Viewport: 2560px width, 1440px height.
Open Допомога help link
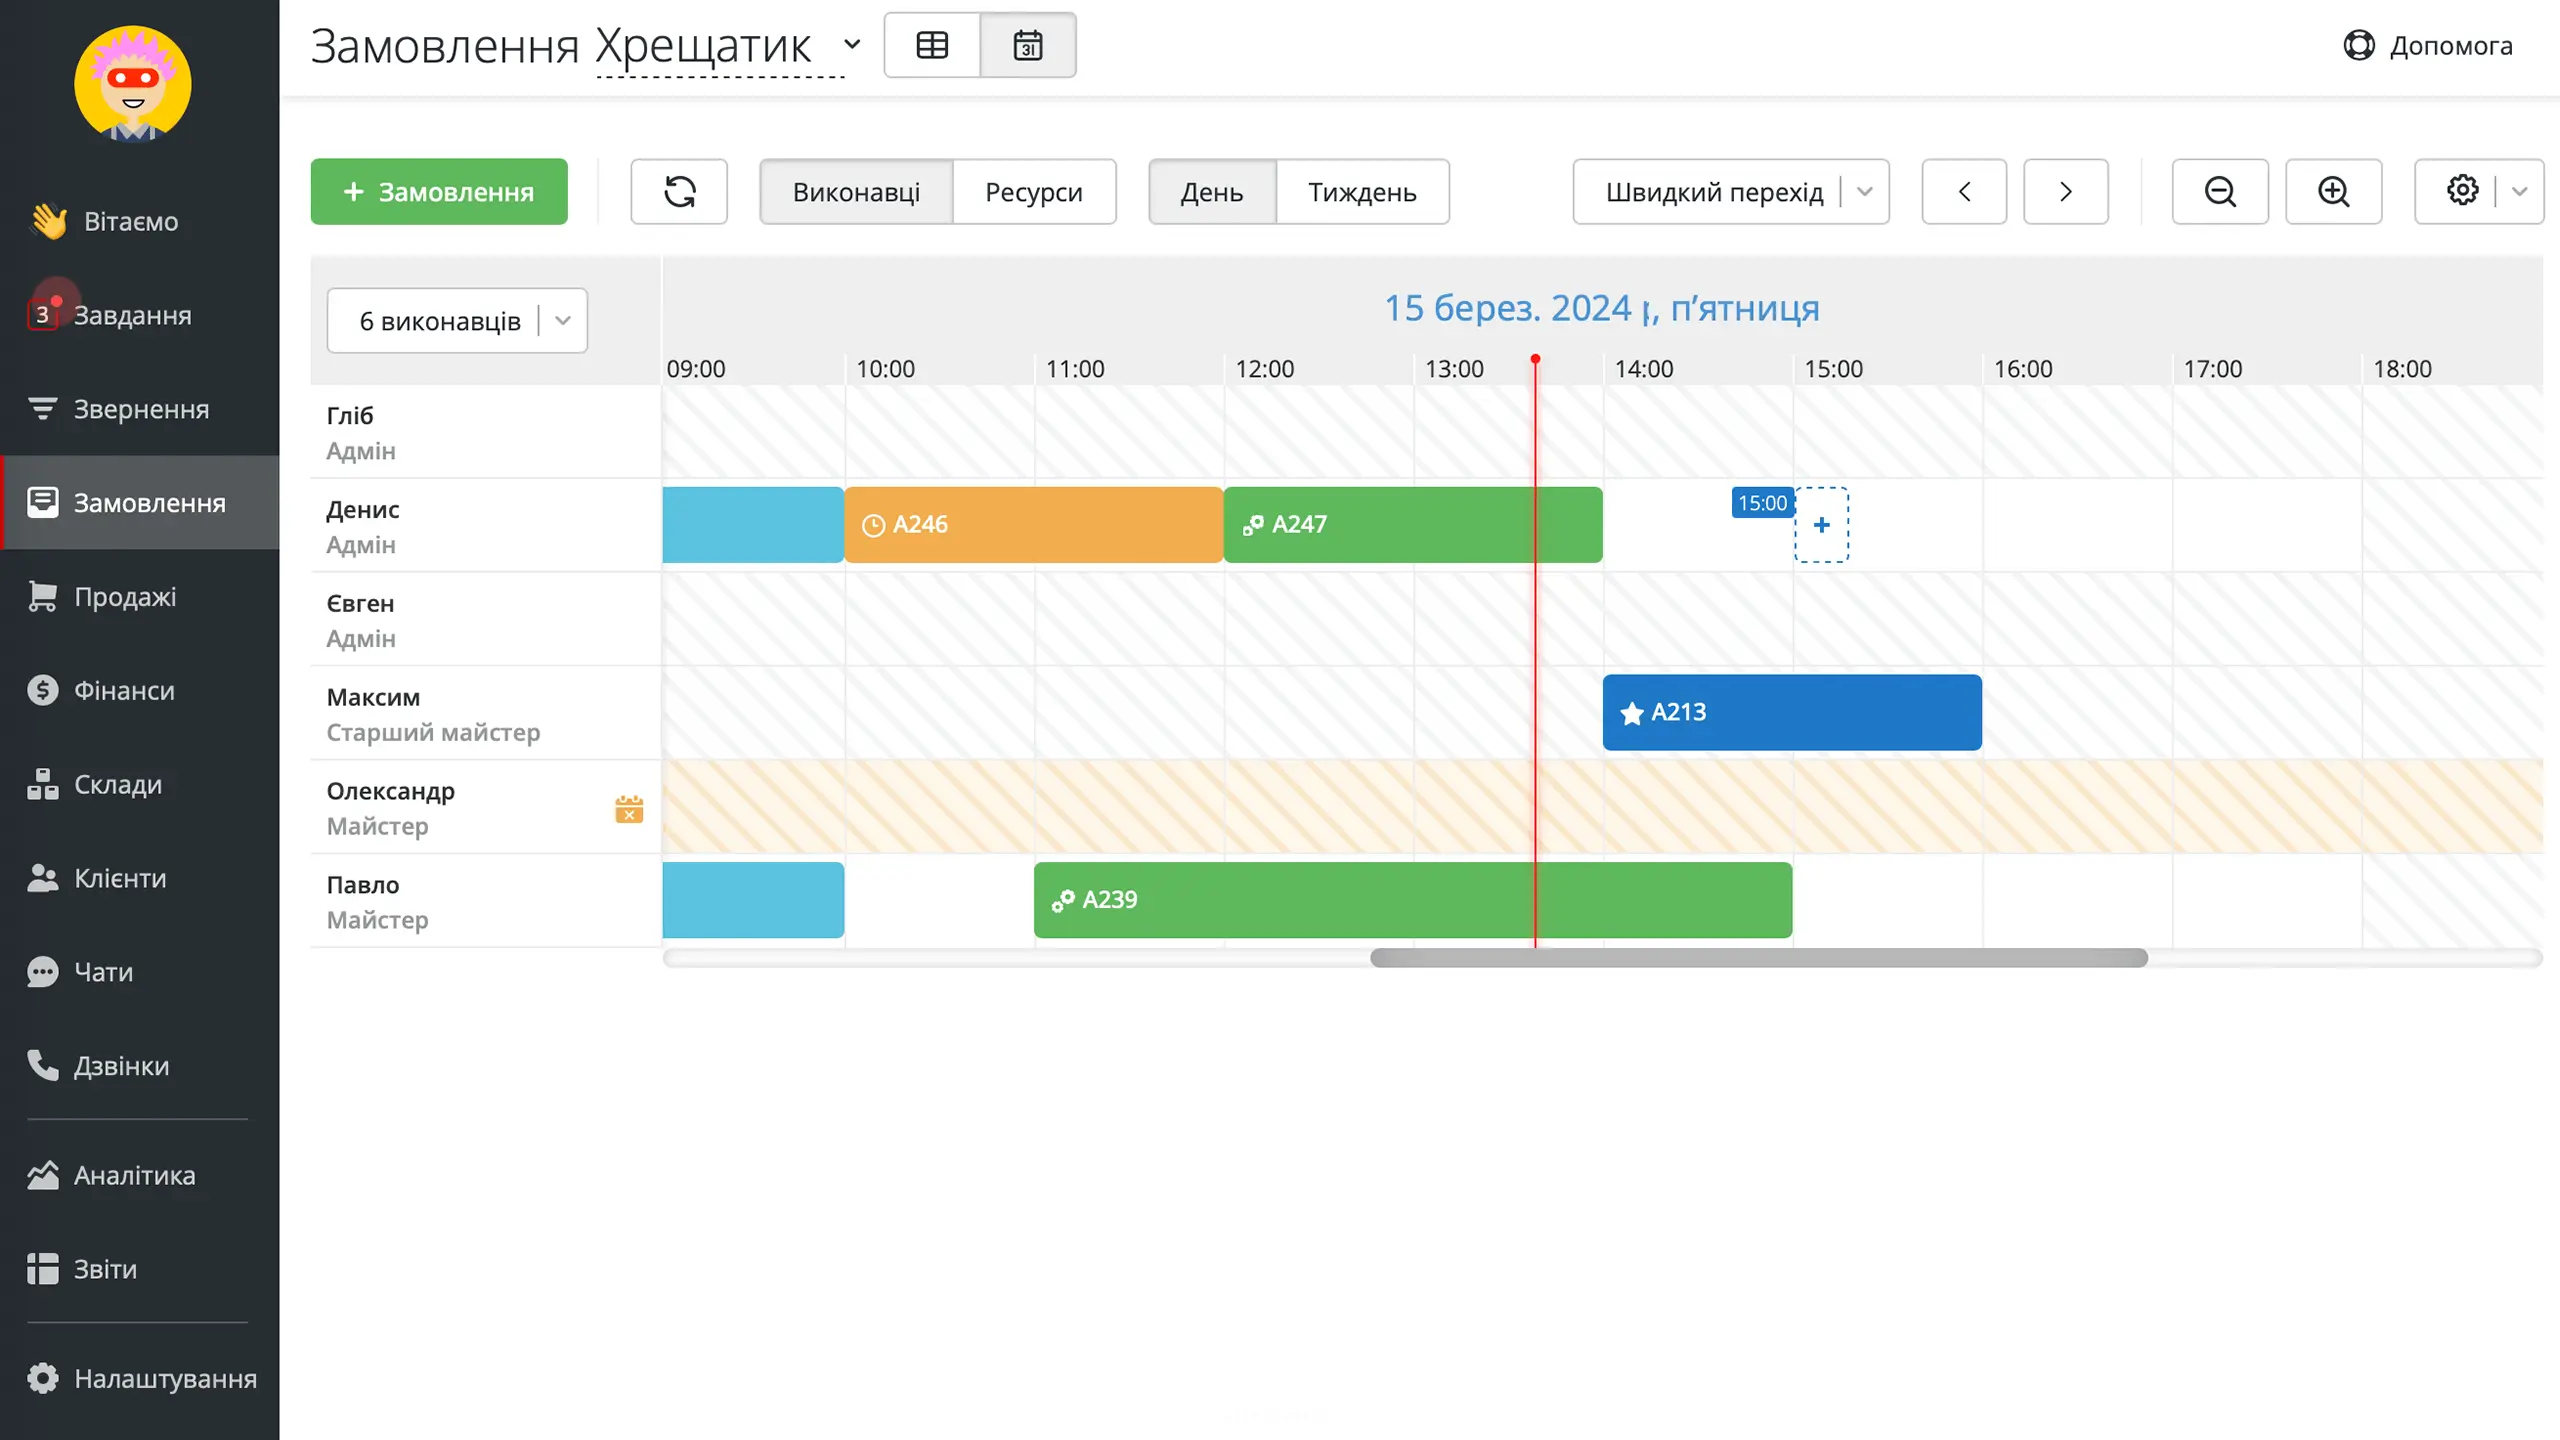click(2428, 45)
